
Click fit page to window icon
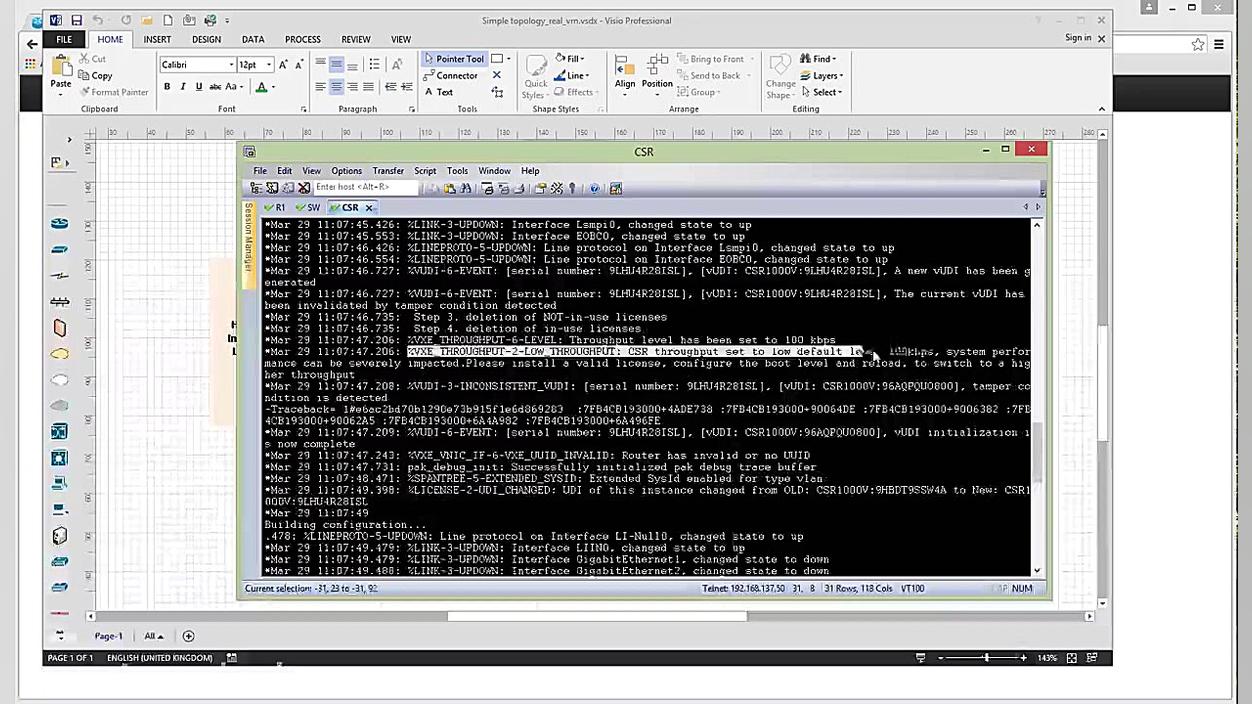1072,658
